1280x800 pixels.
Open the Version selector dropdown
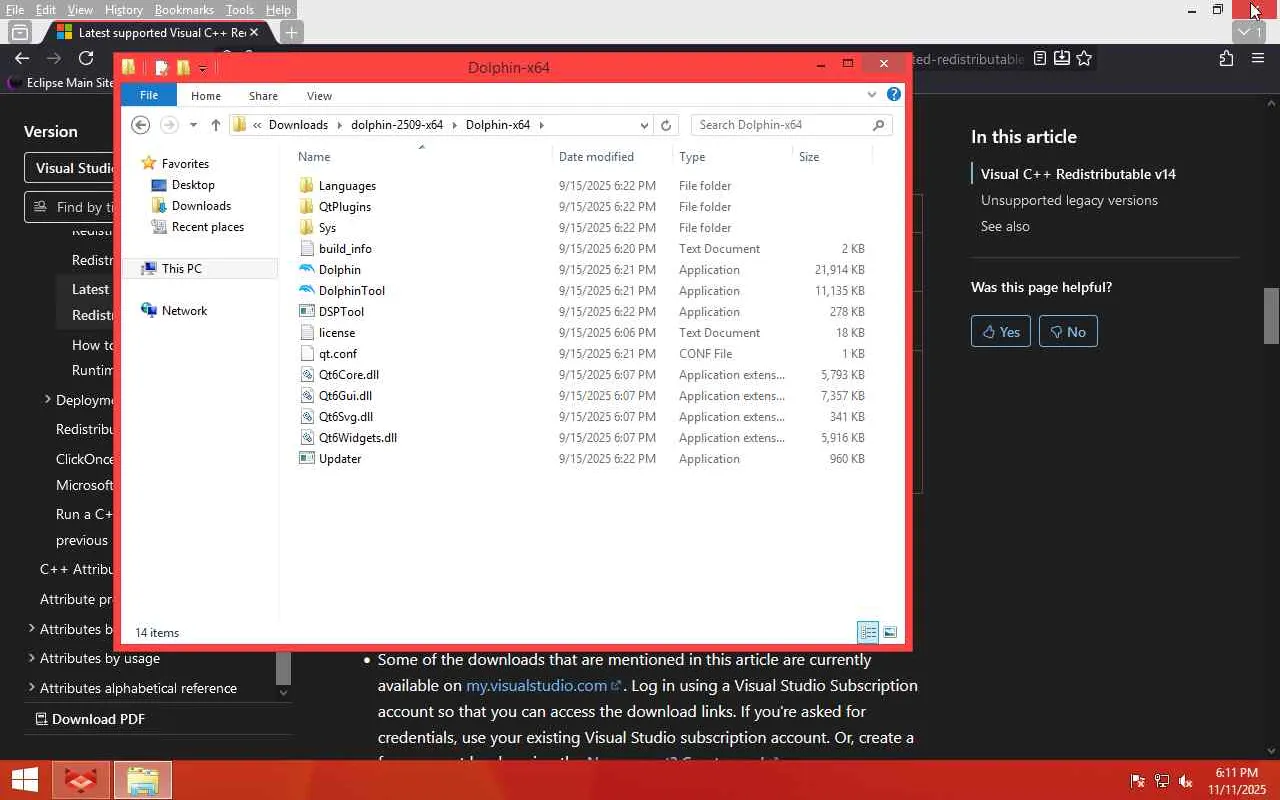tap(70, 168)
